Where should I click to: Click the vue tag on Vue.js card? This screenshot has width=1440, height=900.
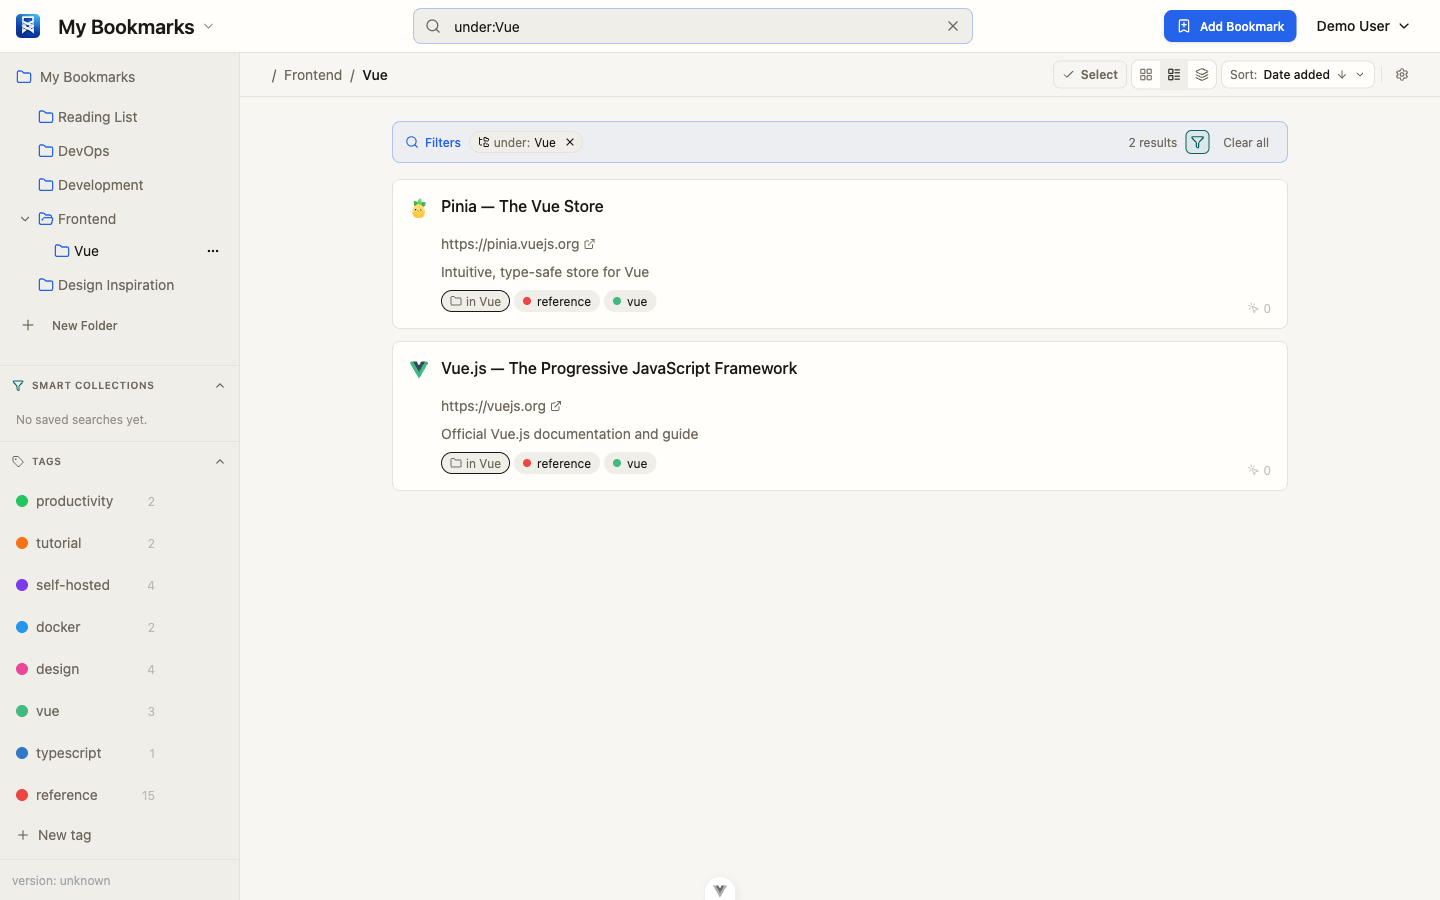pos(630,463)
